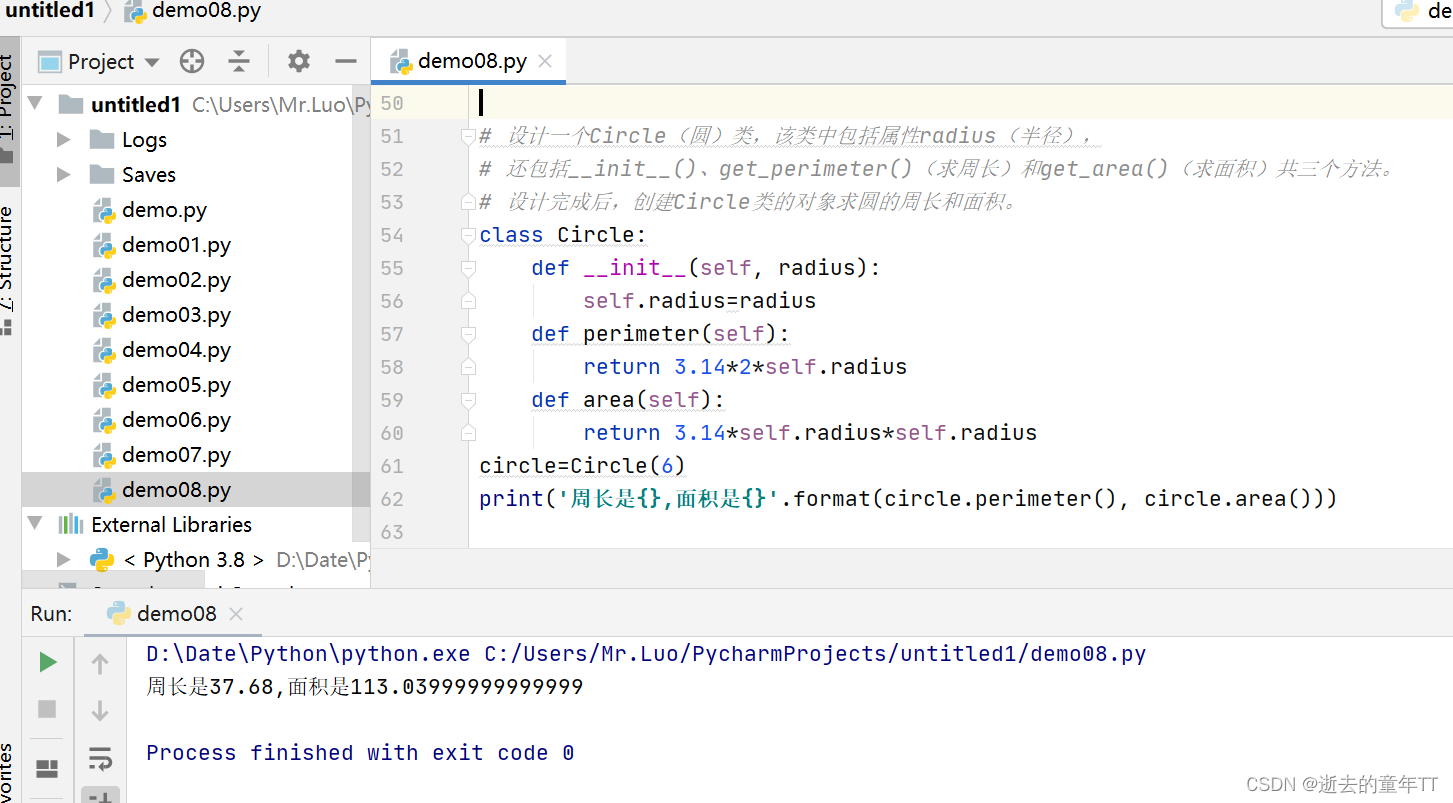Click the locate current file crosshair icon
Image resolution: width=1453 pixels, height=803 pixels.
[192, 62]
